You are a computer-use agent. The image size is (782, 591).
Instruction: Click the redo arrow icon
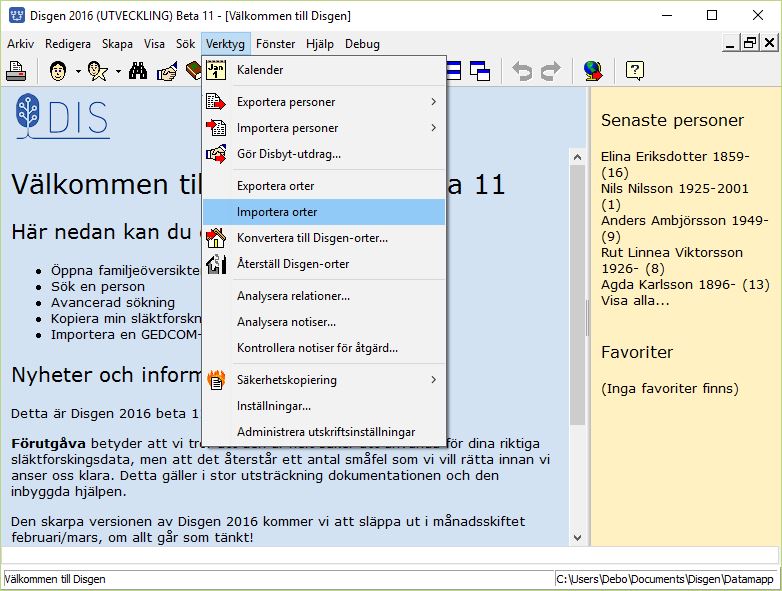[551, 71]
